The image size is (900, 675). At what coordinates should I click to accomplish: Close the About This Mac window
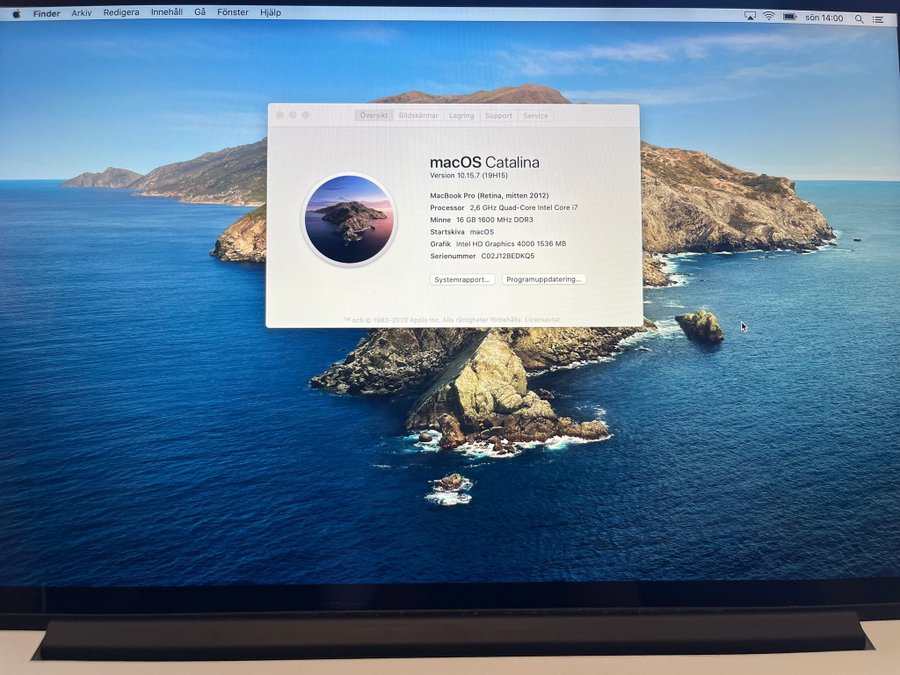pyautogui.click(x=280, y=115)
